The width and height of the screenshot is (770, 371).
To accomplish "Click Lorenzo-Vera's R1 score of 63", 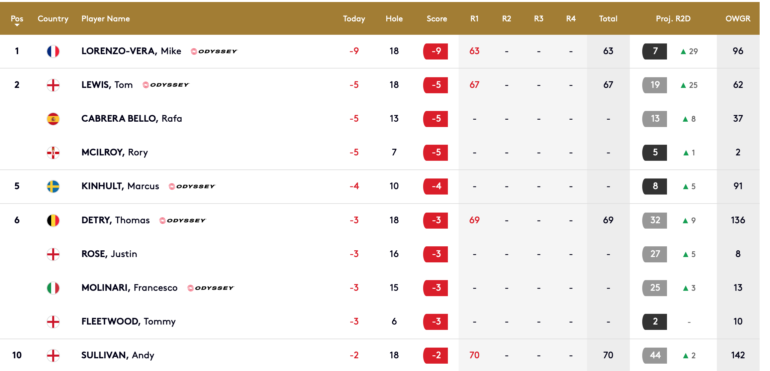I will coord(474,51).
